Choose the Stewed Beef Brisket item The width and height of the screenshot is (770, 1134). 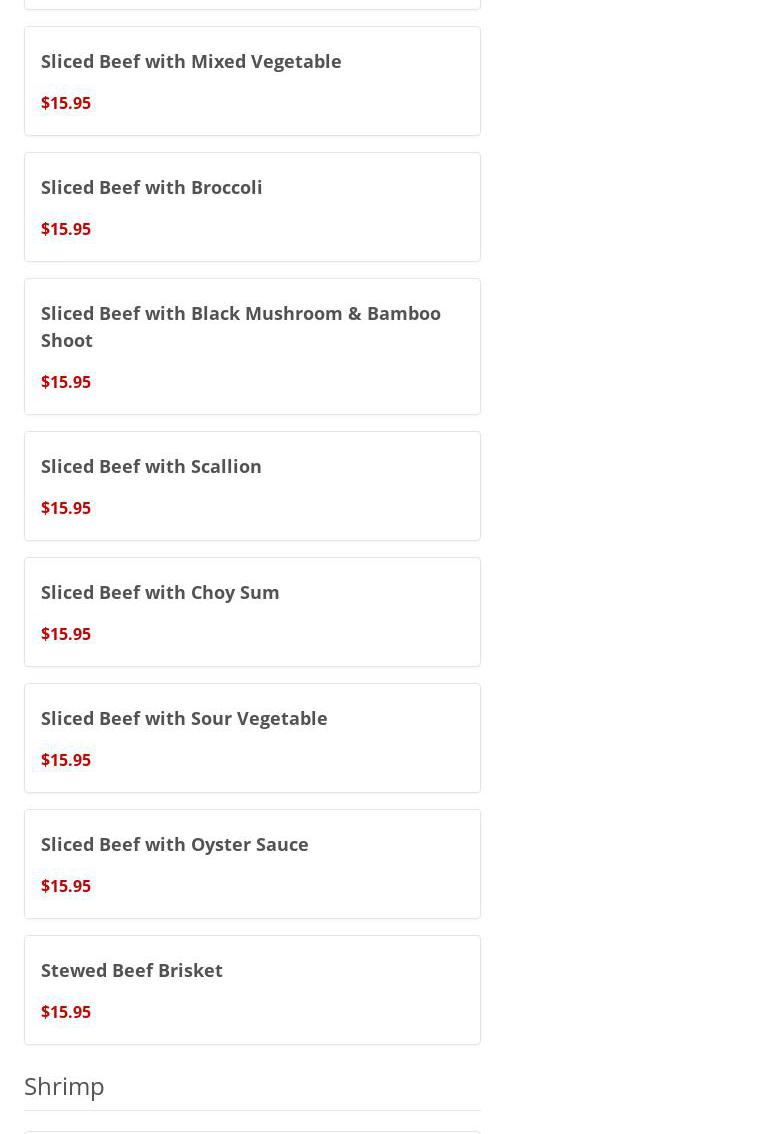pos(132,971)
